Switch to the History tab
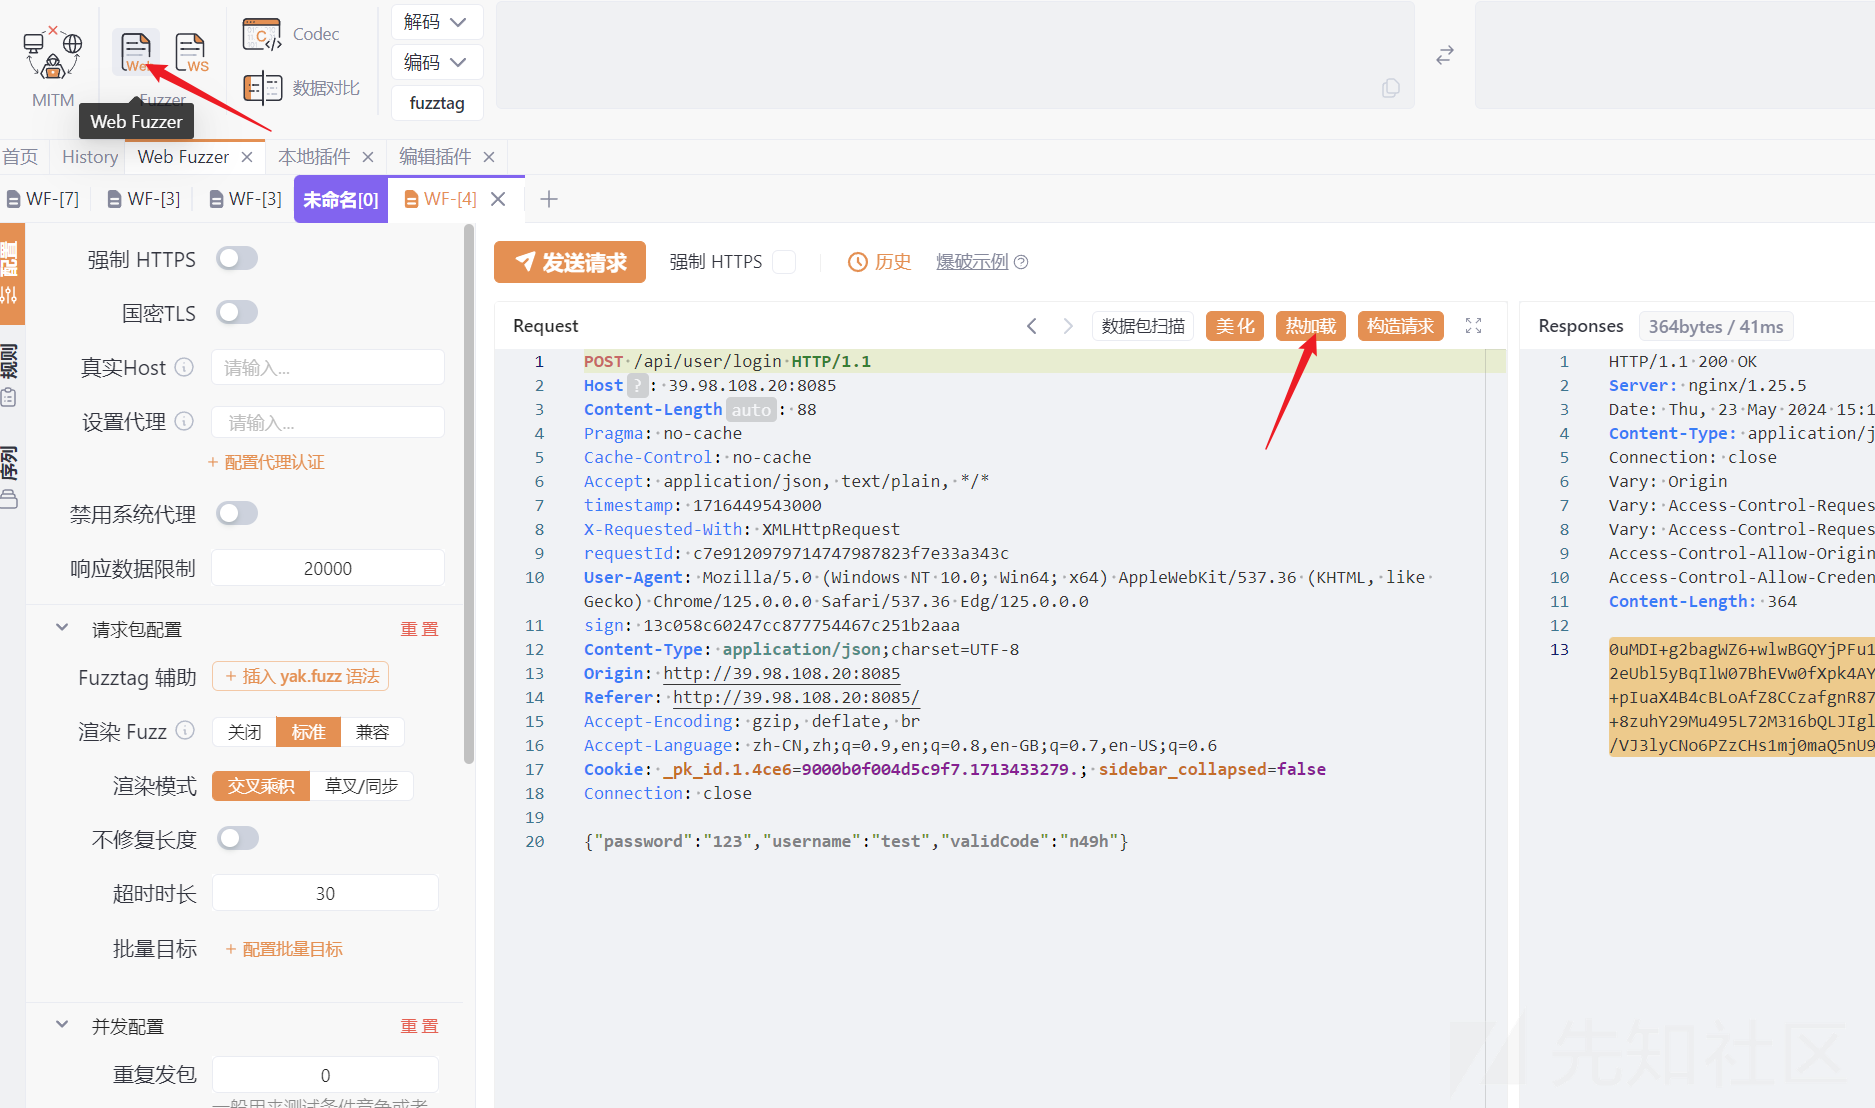 click(89, 157)
